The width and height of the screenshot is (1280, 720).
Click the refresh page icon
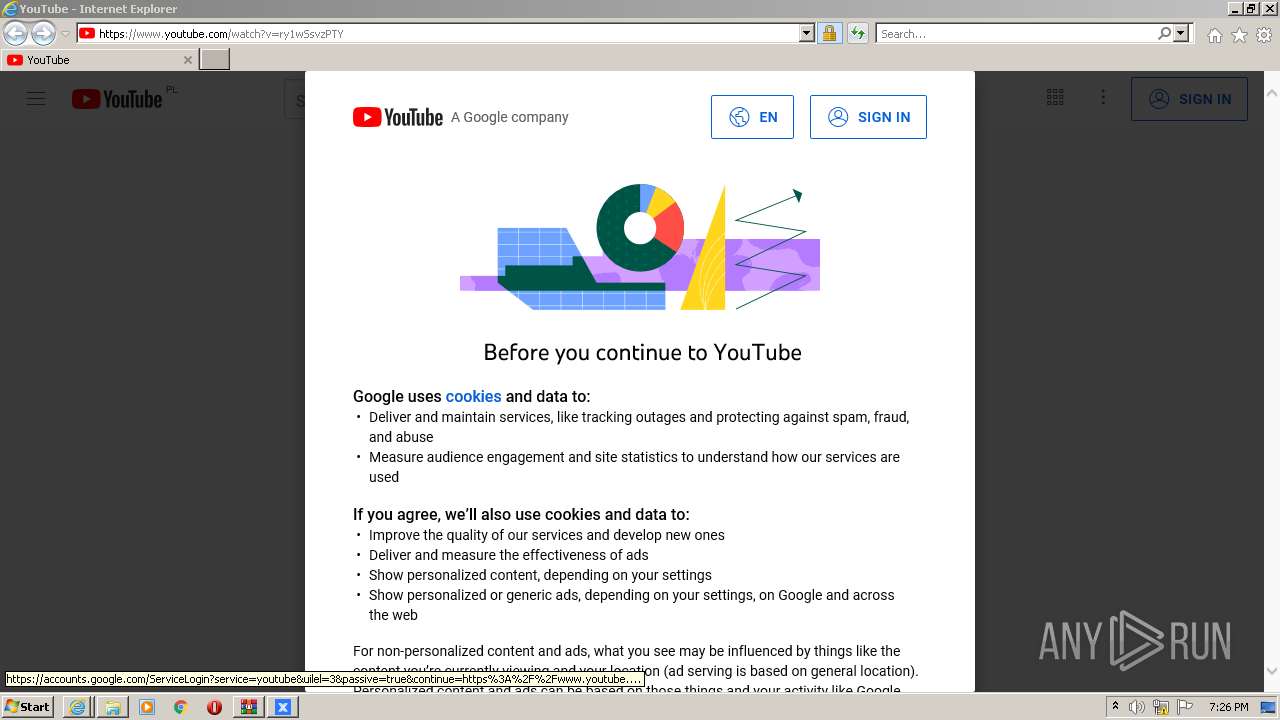(x=857, y=34)
